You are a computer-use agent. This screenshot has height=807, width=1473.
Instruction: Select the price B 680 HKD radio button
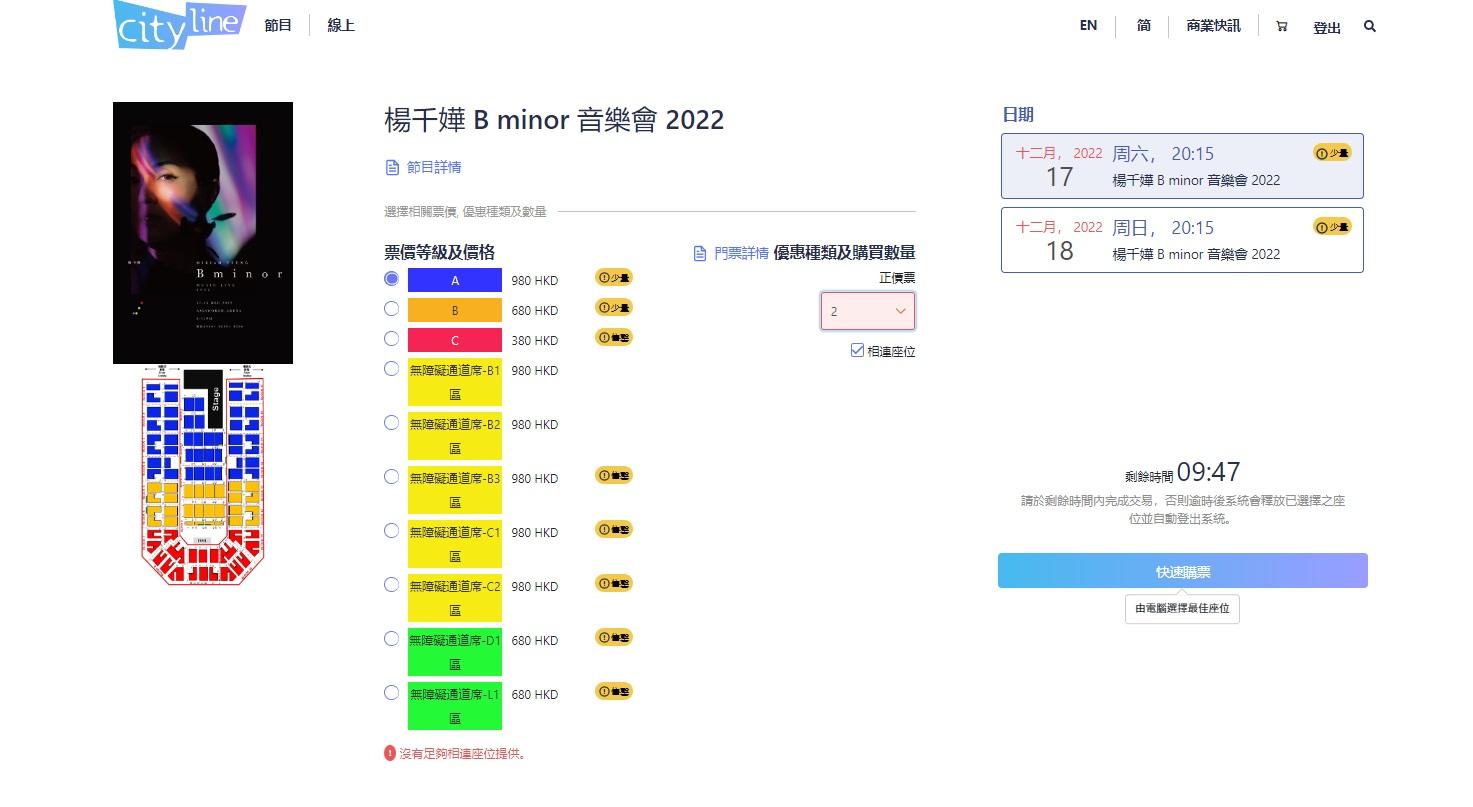click(x=392, y=309)
